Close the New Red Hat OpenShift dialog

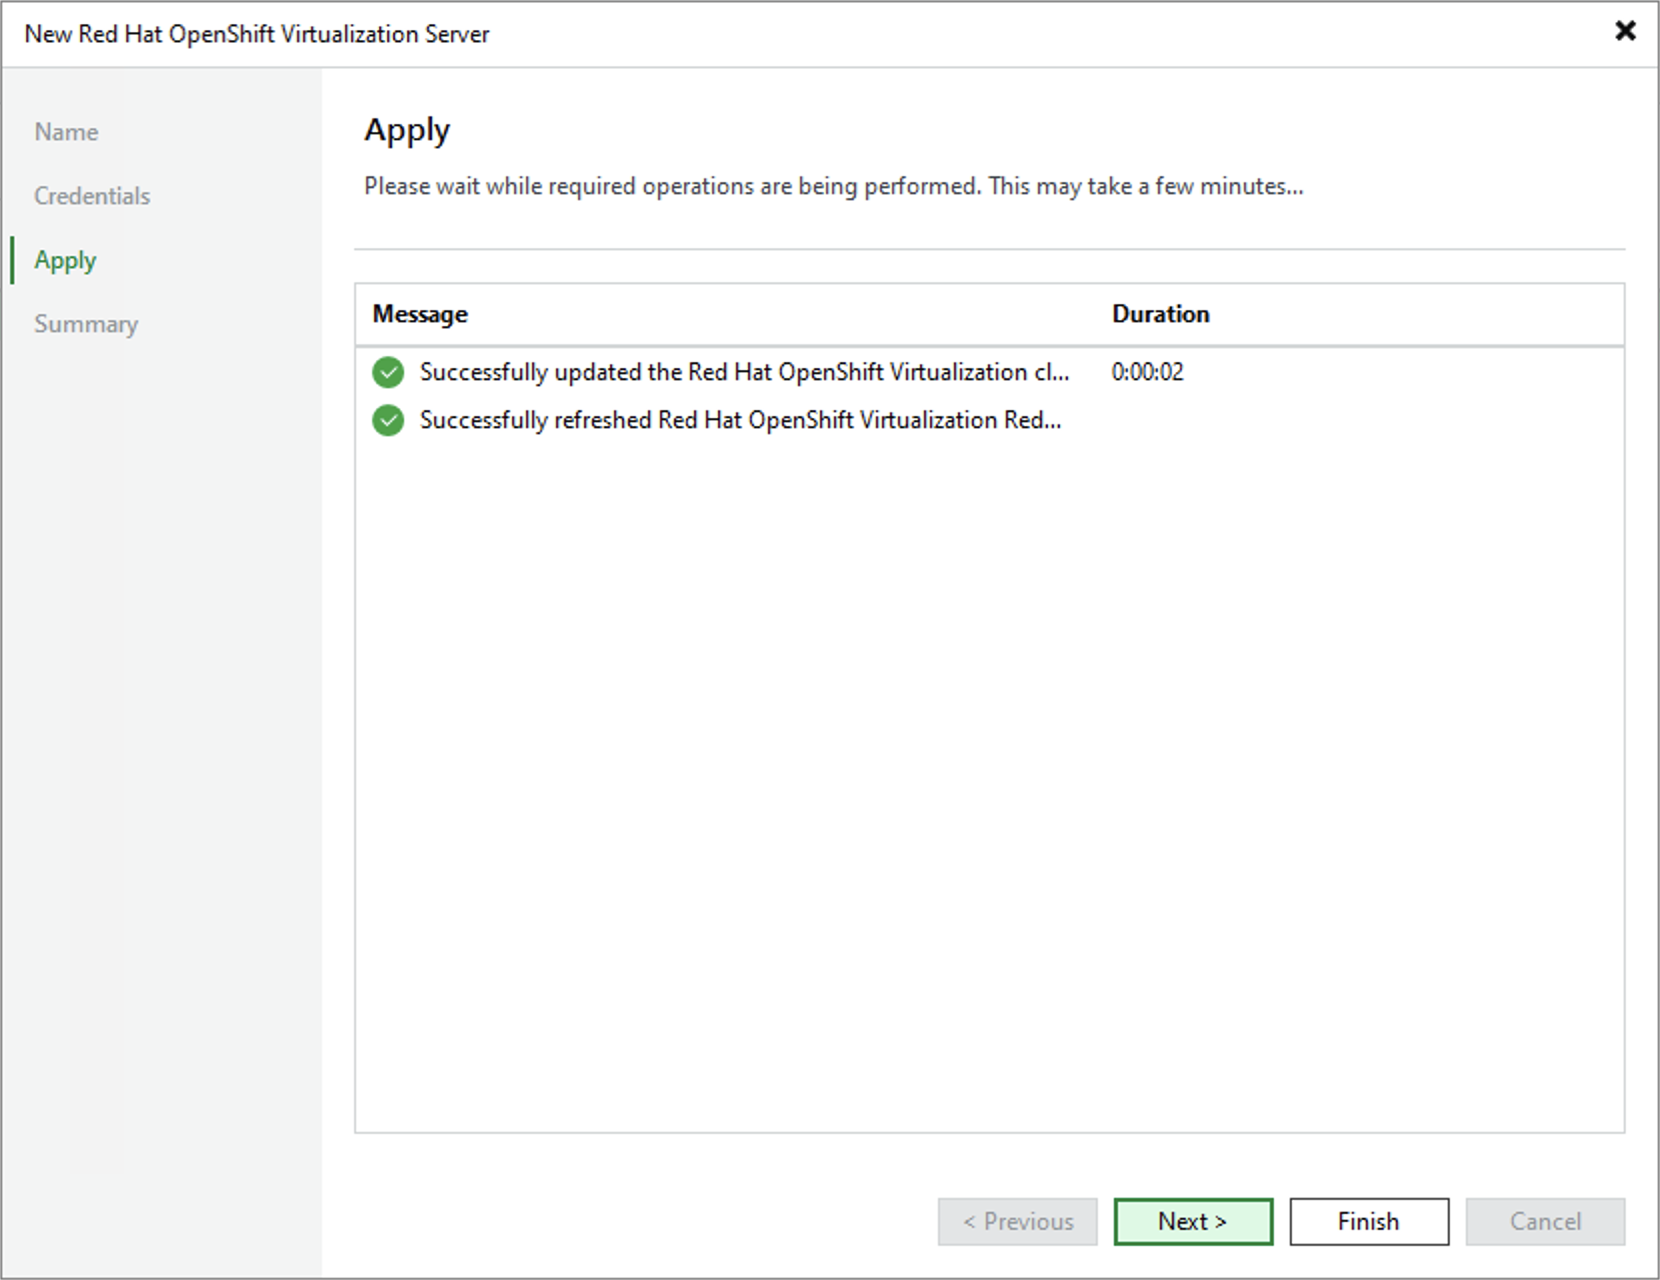(x=1625, y=31)
